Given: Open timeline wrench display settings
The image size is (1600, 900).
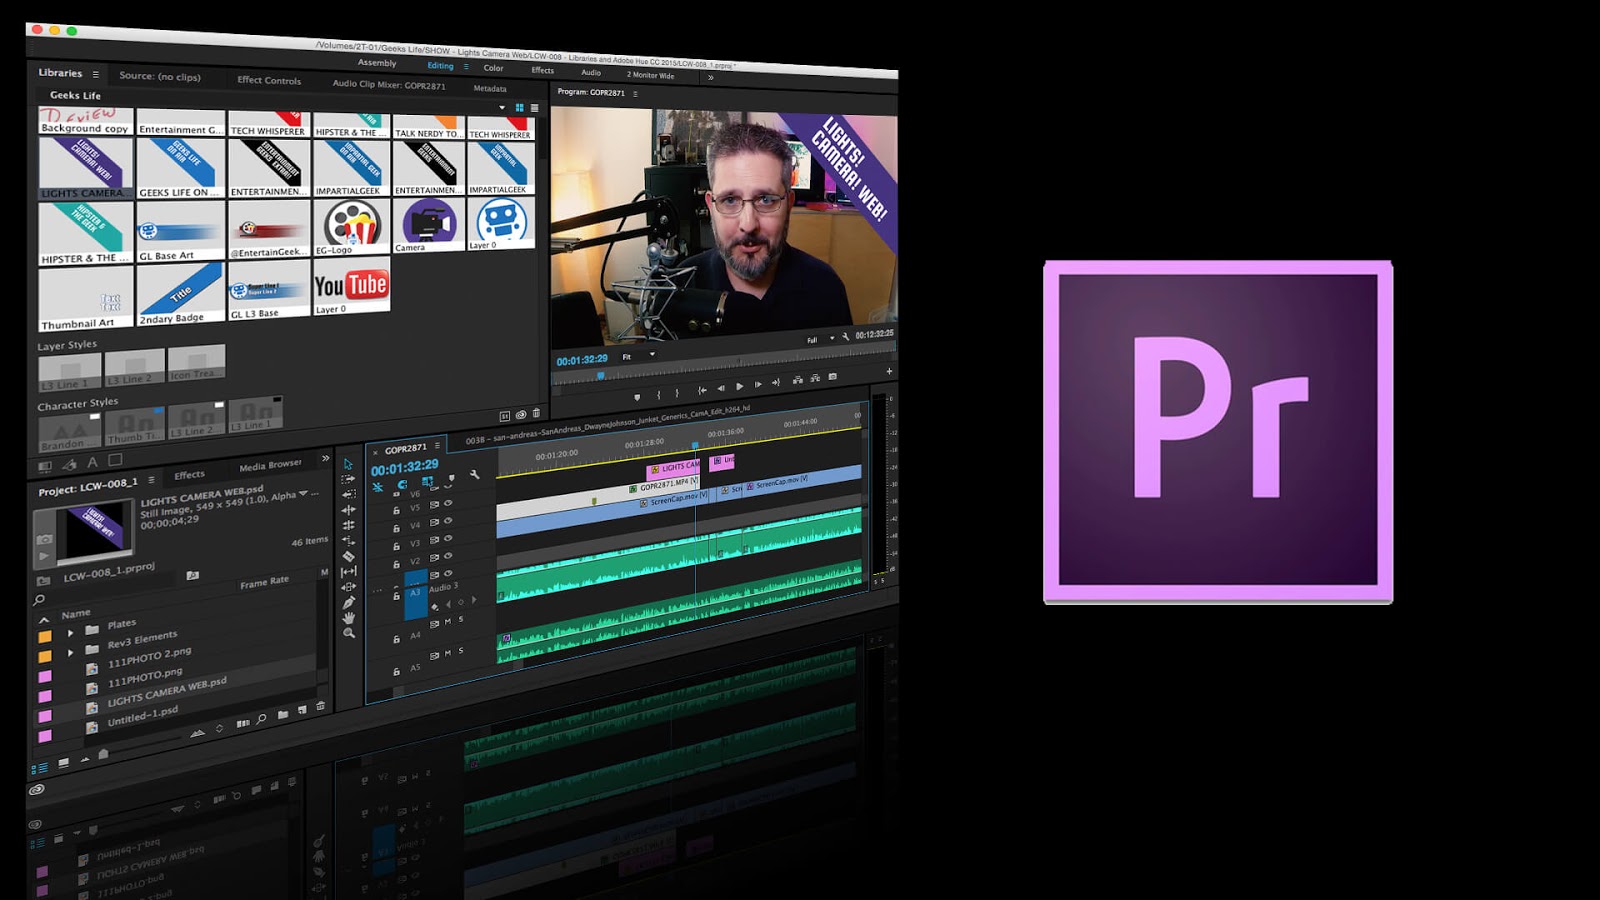Looking at the screenshot, I should point(475,474).
